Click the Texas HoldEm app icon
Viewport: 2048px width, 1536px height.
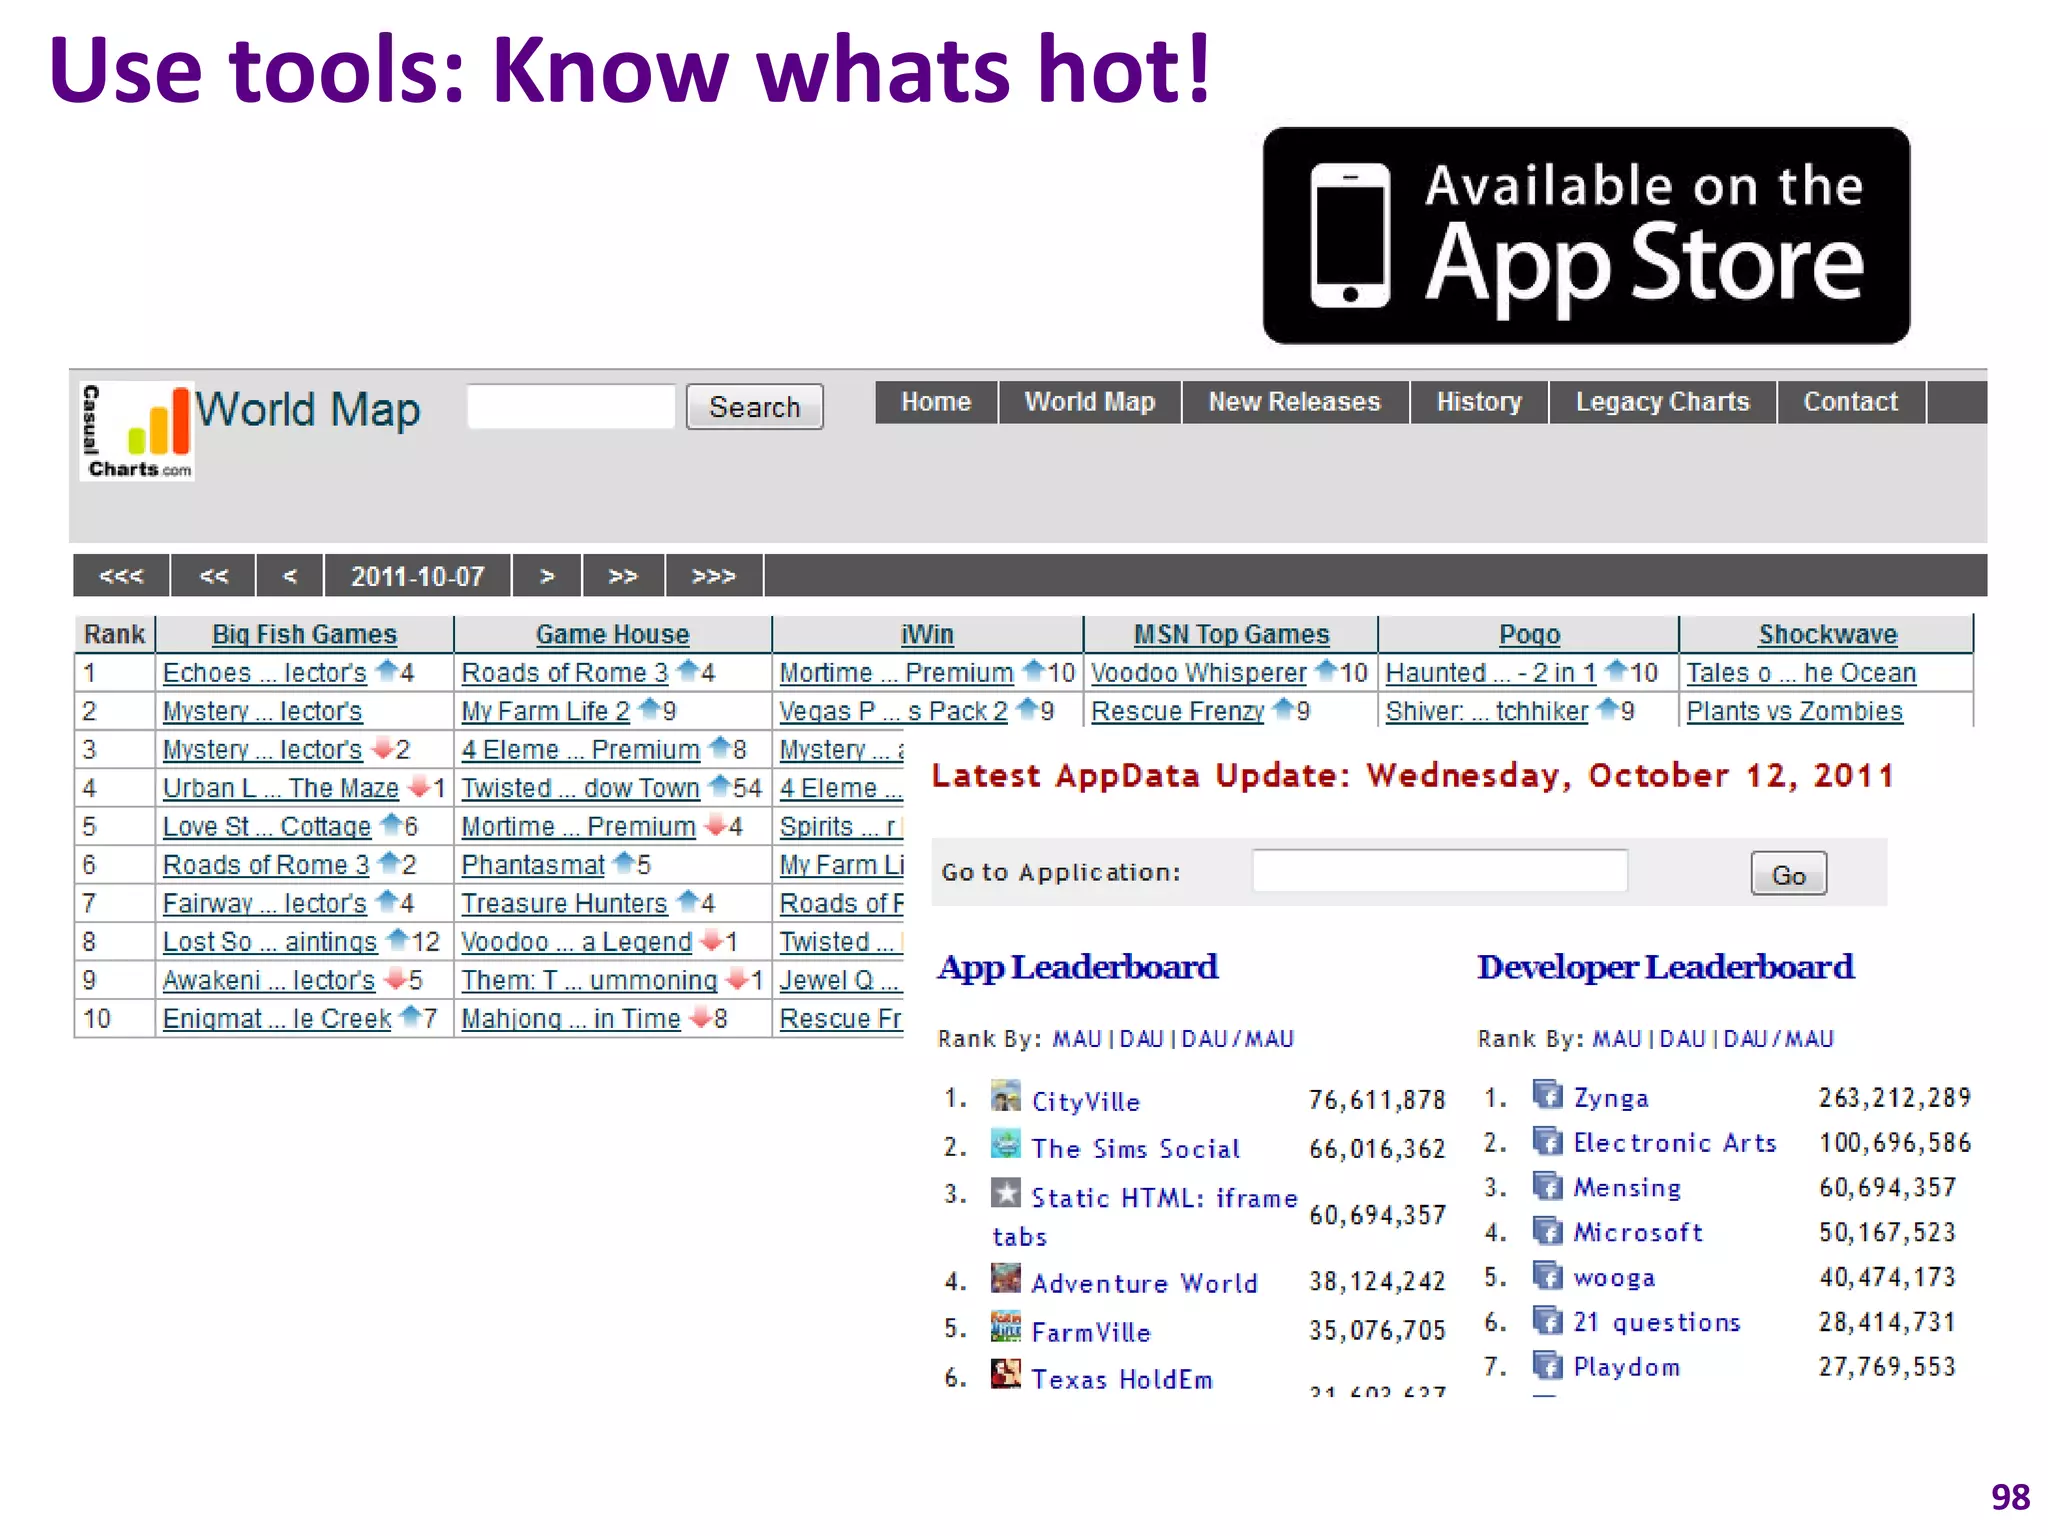(1005, 1373)
